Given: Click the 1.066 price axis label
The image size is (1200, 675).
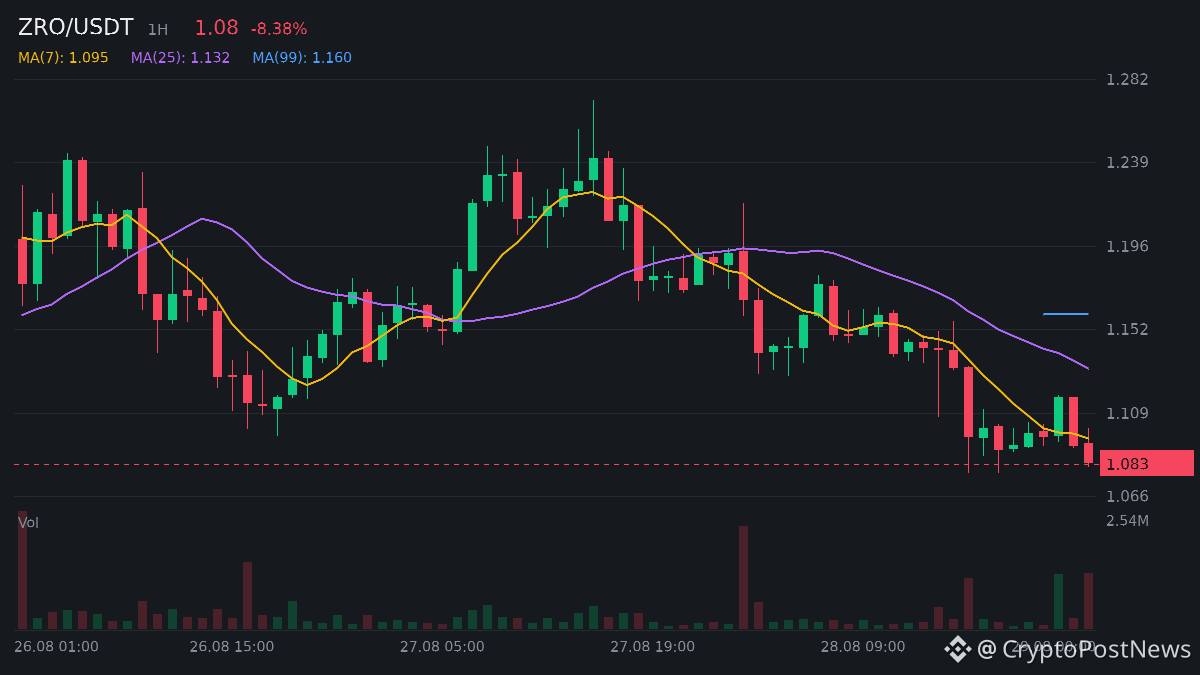Looking at the screenshot, I should [1127, 496].
